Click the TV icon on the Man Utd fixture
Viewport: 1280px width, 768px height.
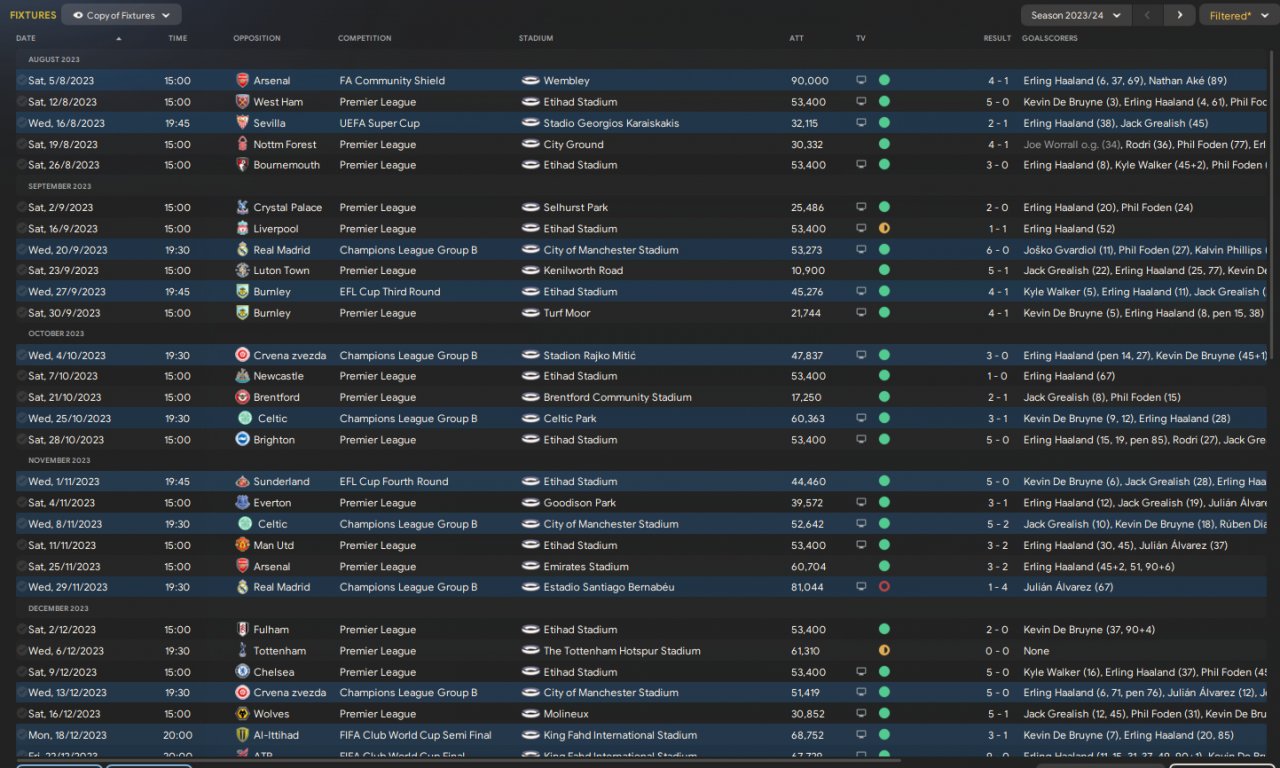pos(861,545)
